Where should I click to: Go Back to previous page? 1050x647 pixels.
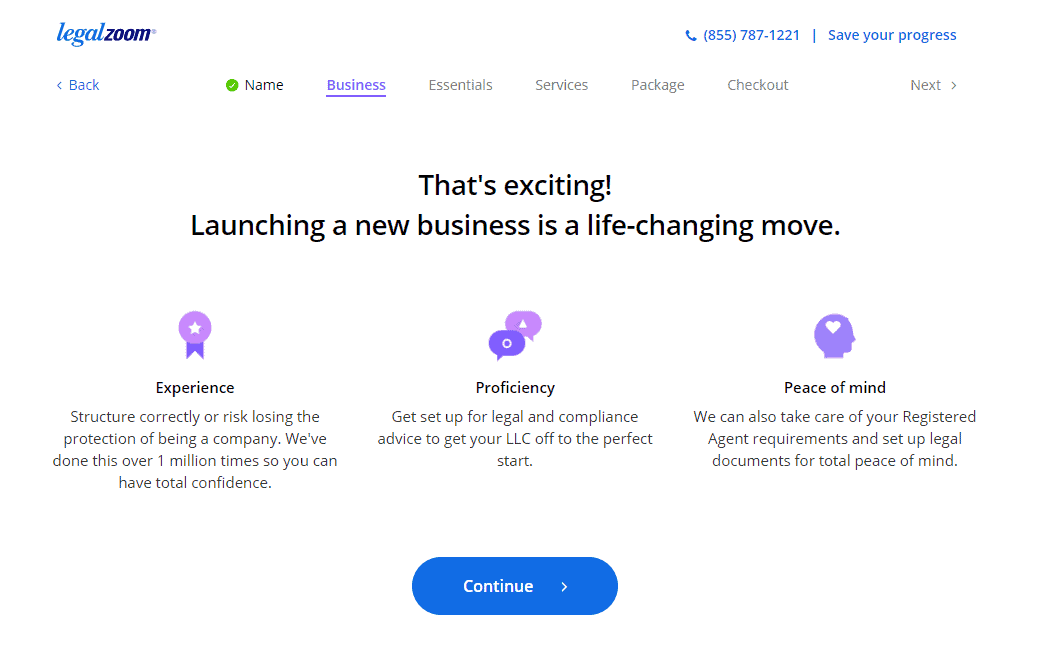[78, 85]
